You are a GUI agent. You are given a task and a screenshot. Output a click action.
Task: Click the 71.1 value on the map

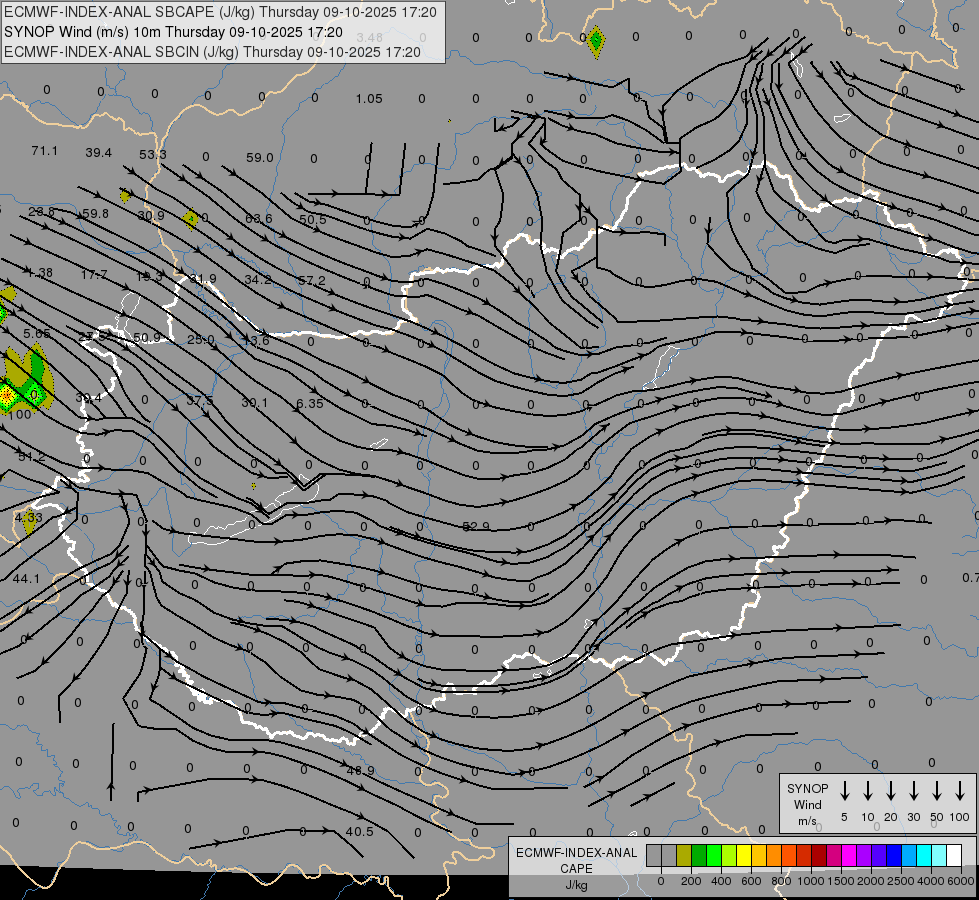click(x=44, y=151)
